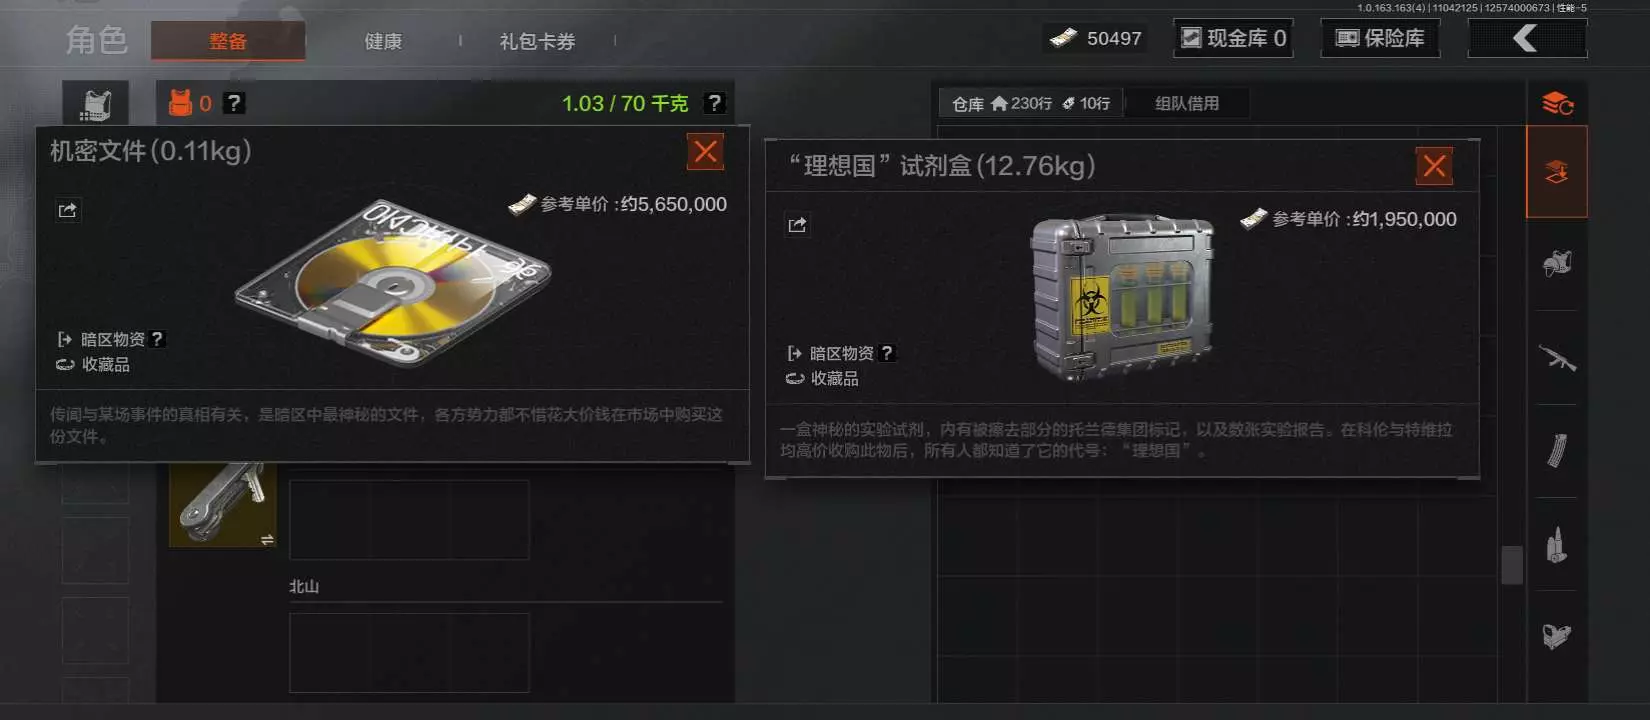Click the stack sort icon above sidebar
1650x720 pixels.
(x=1557, y=103)
